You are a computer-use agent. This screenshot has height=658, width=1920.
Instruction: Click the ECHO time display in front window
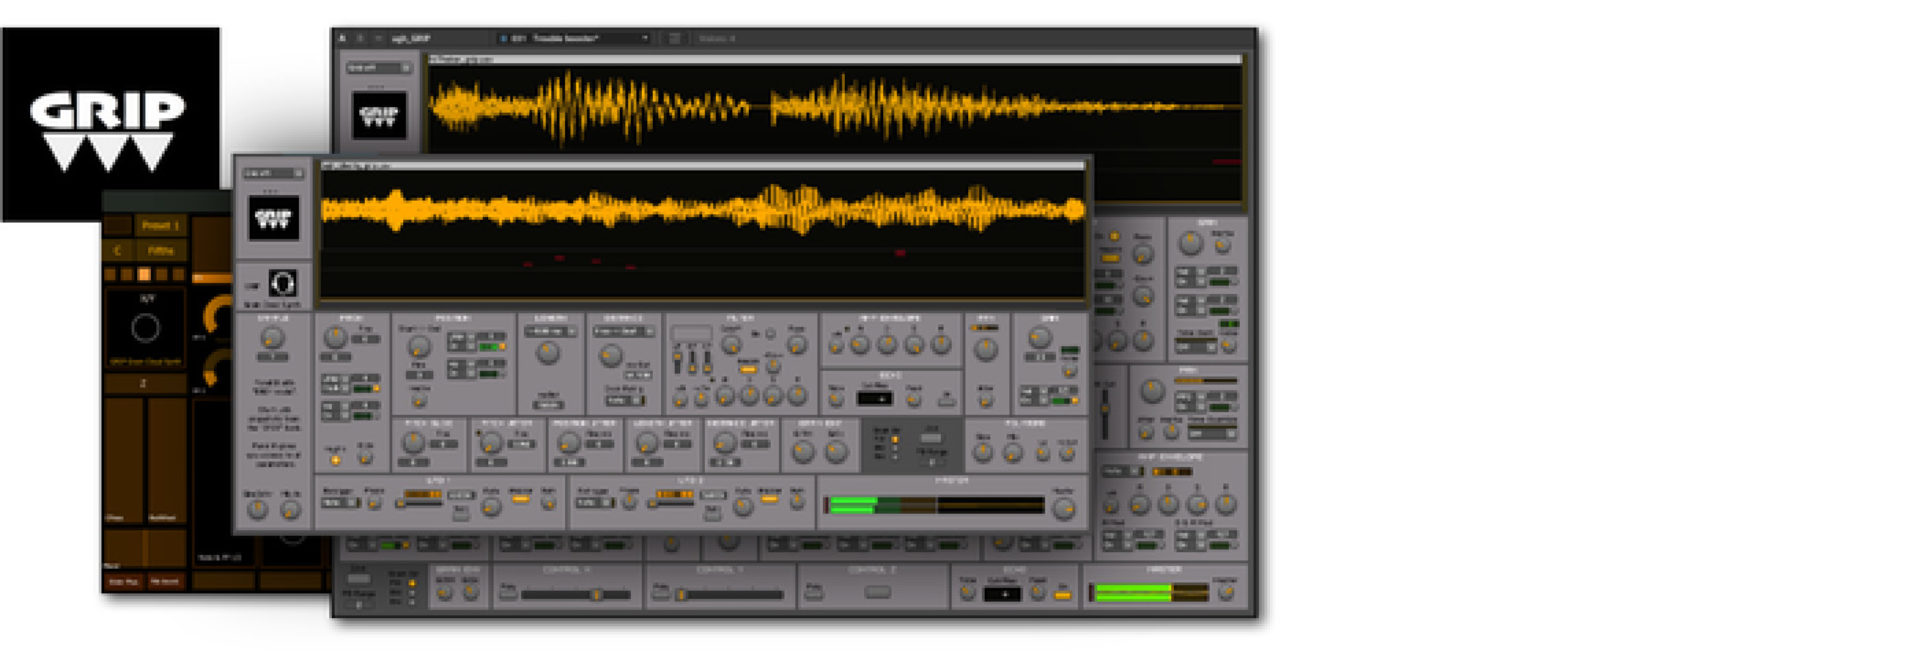click(875, 399)
